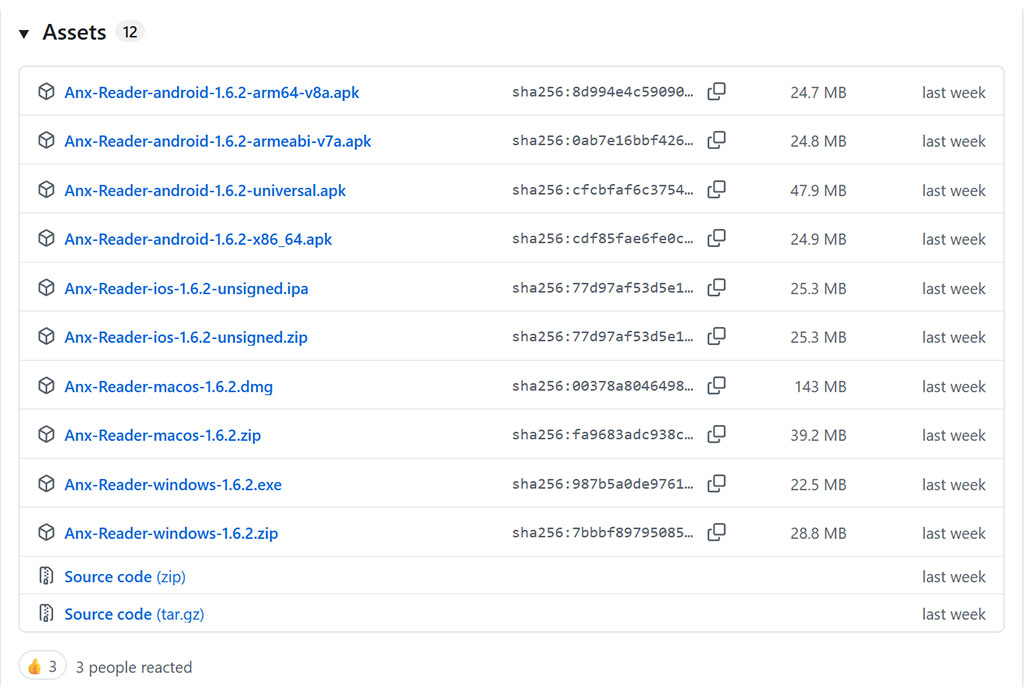Click the 24.7 MB file size
This screenshot has width=1024, height=696.
(818, 93)
